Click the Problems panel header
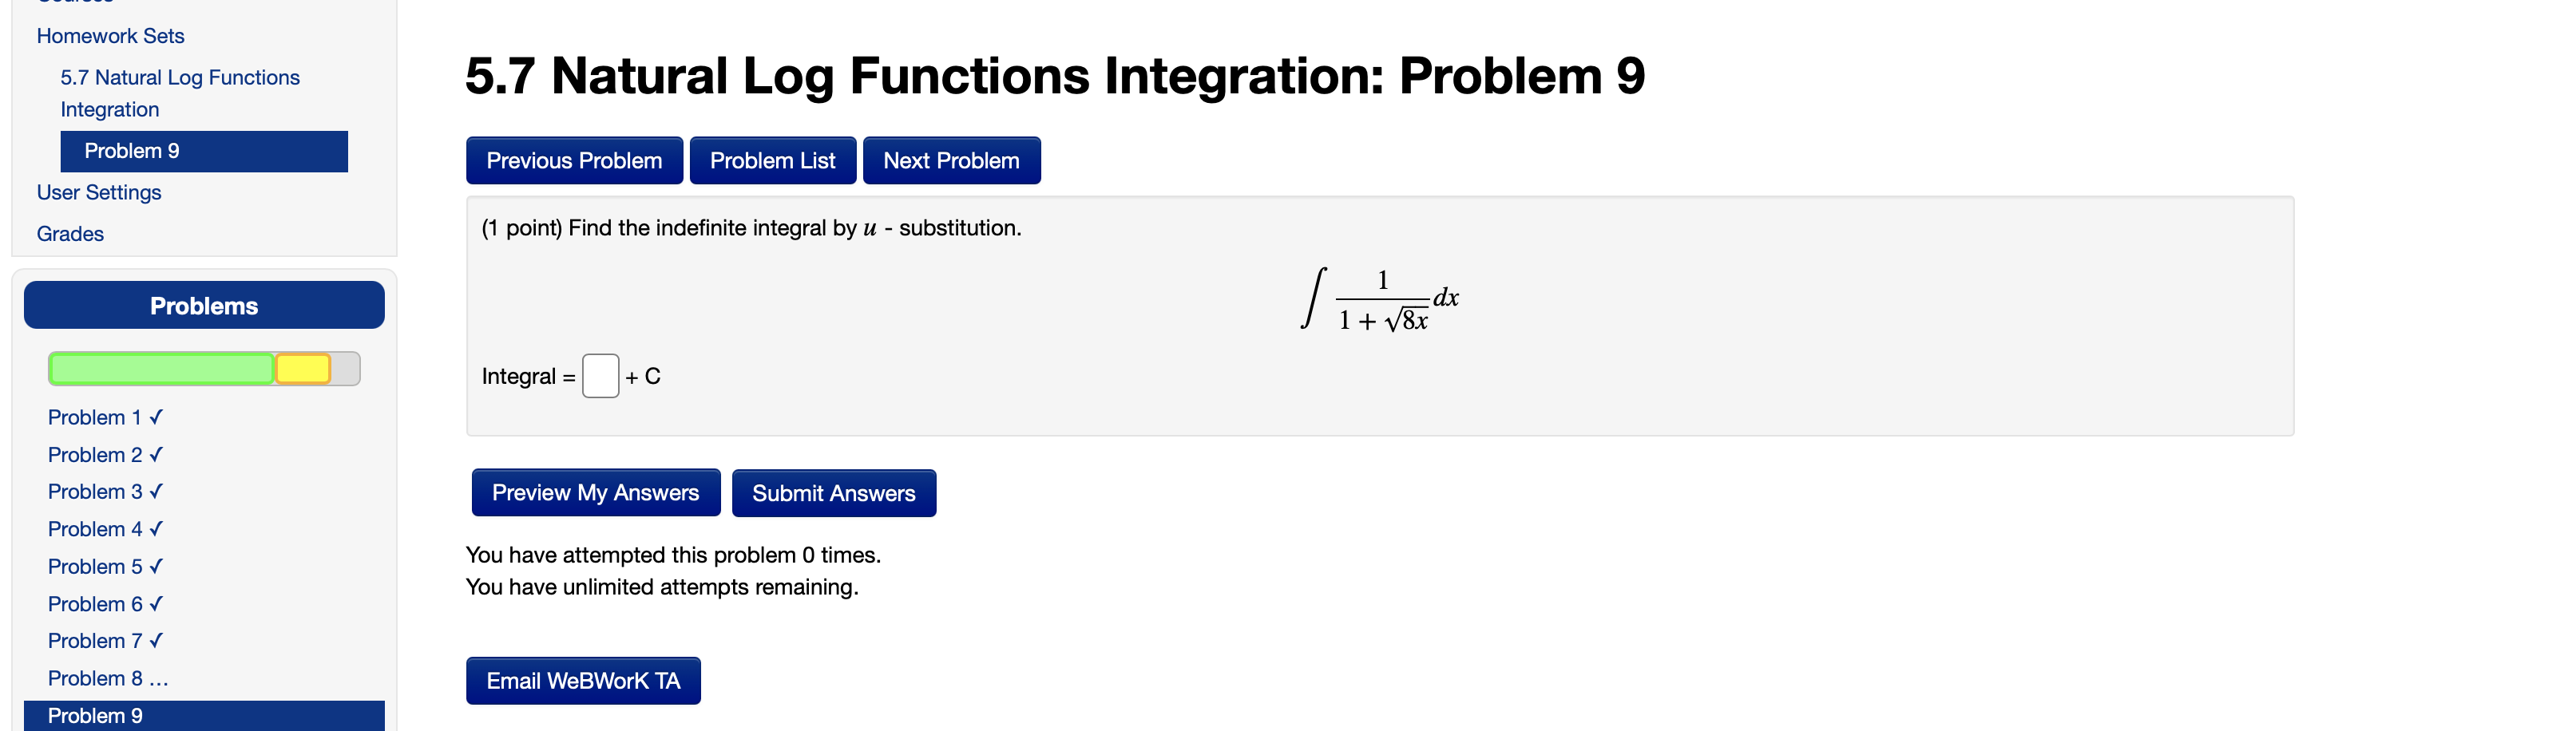This screenshot has height=731, width=2576. [x=203, y=305]
